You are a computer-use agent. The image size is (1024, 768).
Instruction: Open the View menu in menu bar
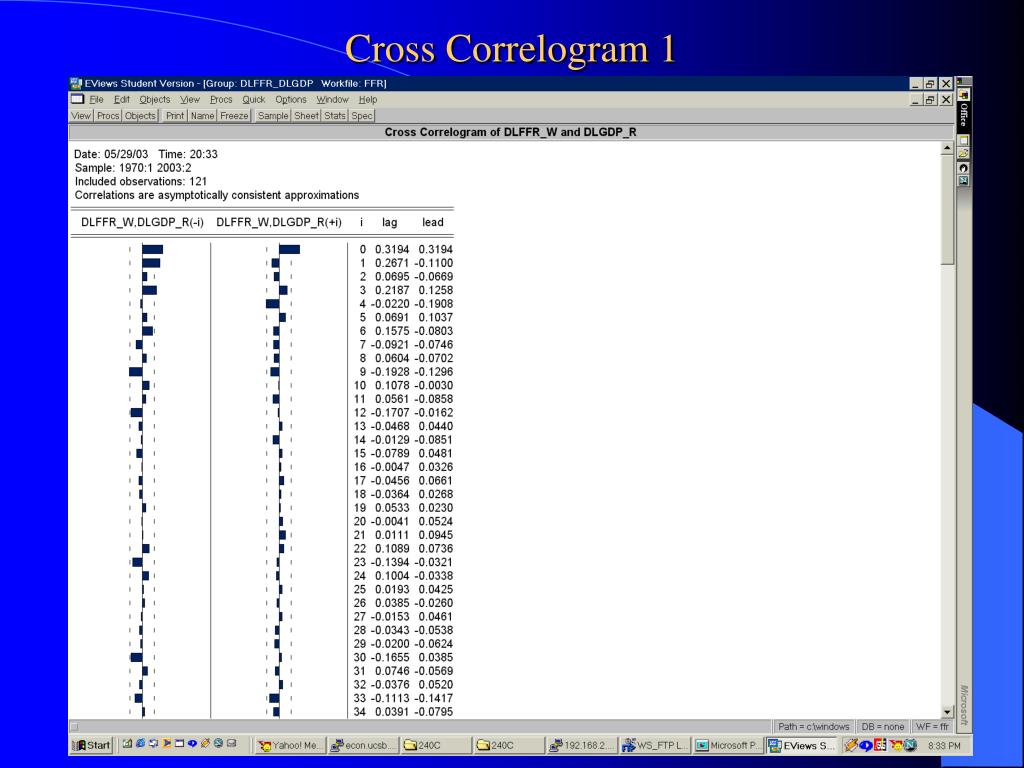click(190, 99)
